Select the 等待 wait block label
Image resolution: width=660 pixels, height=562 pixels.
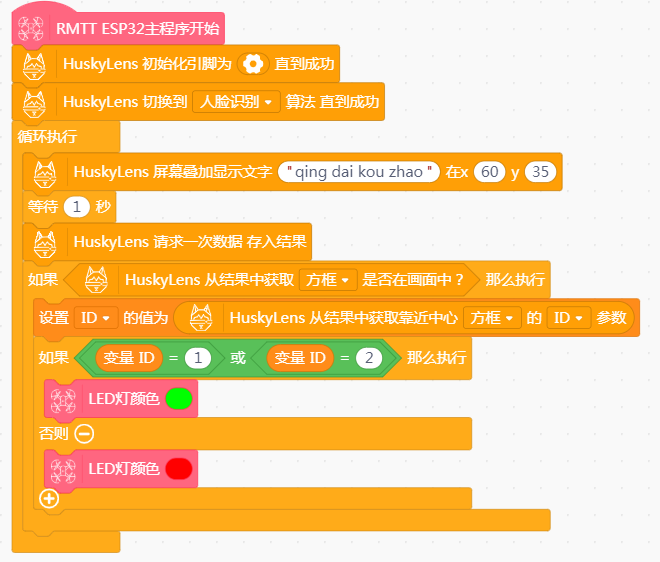click(x=43, y=207)
